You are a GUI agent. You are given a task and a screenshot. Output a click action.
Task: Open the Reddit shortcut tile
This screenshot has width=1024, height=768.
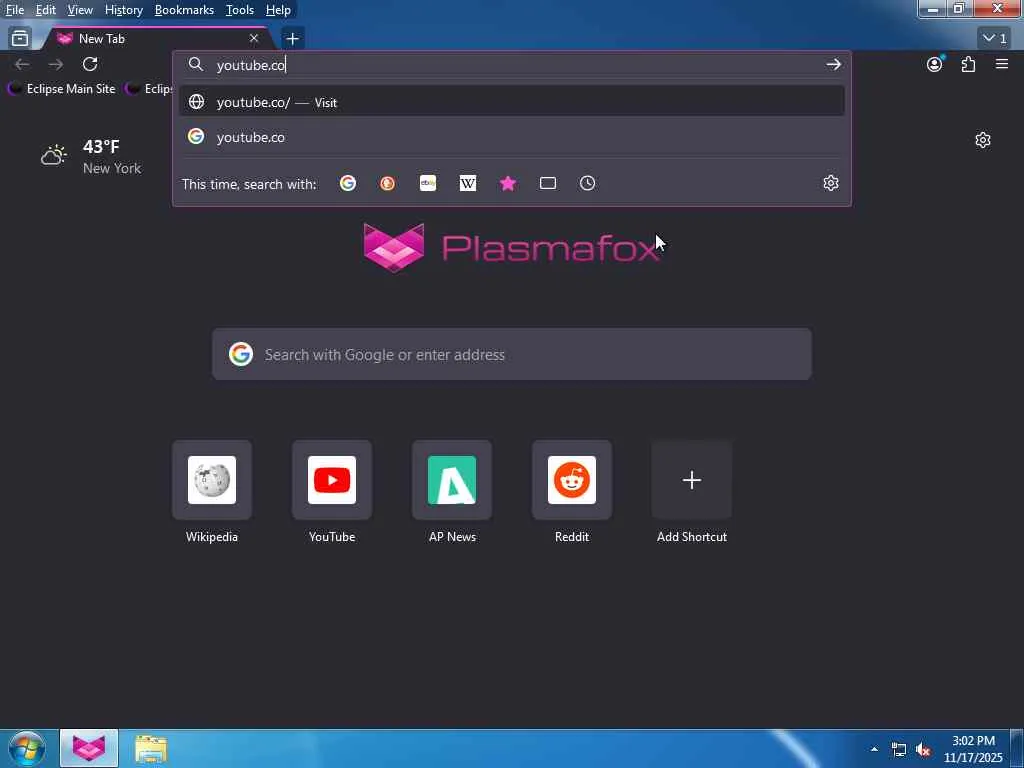pyautogui.click(x=572, y=492)
